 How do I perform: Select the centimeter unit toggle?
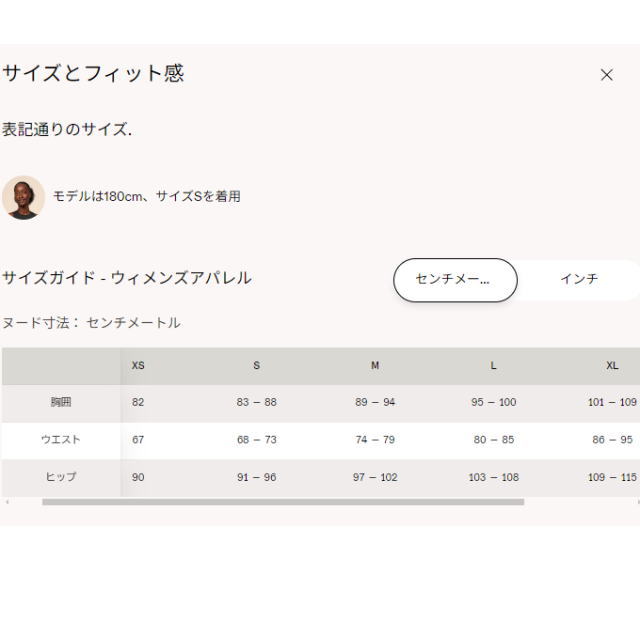point(455,280)
